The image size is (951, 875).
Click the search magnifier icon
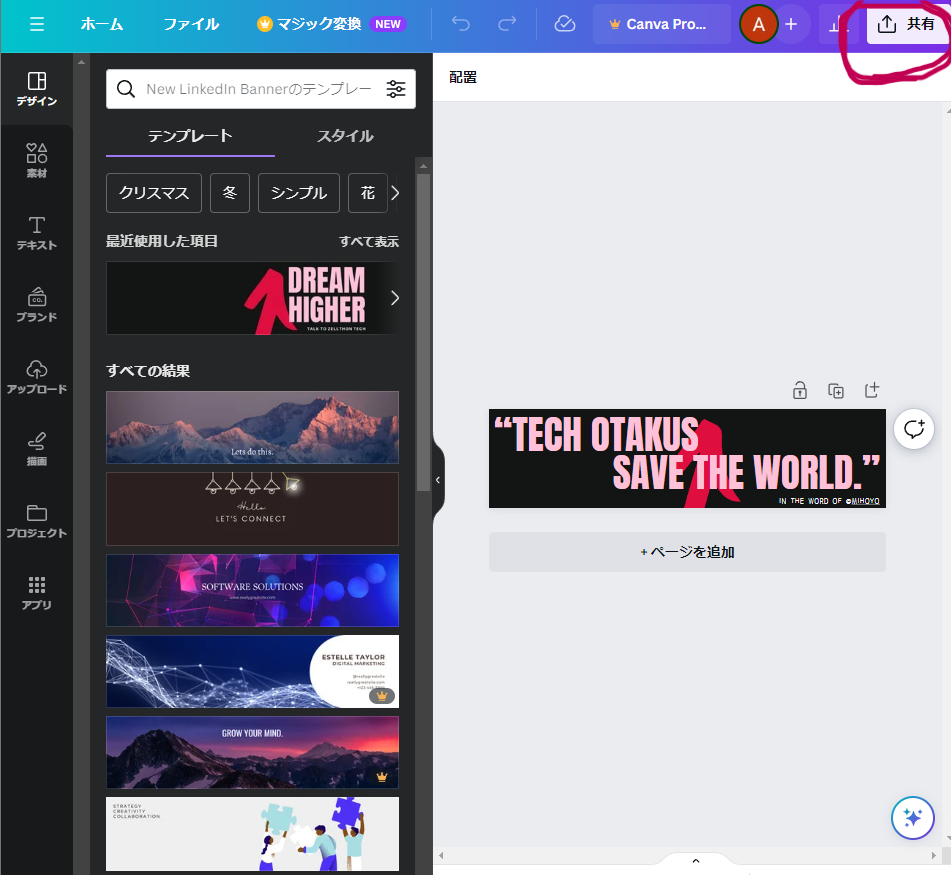(x=126, y=89)
